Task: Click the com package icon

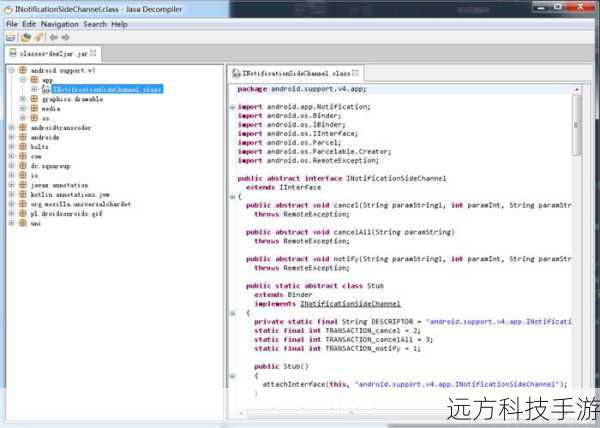Action: point(23,156)
